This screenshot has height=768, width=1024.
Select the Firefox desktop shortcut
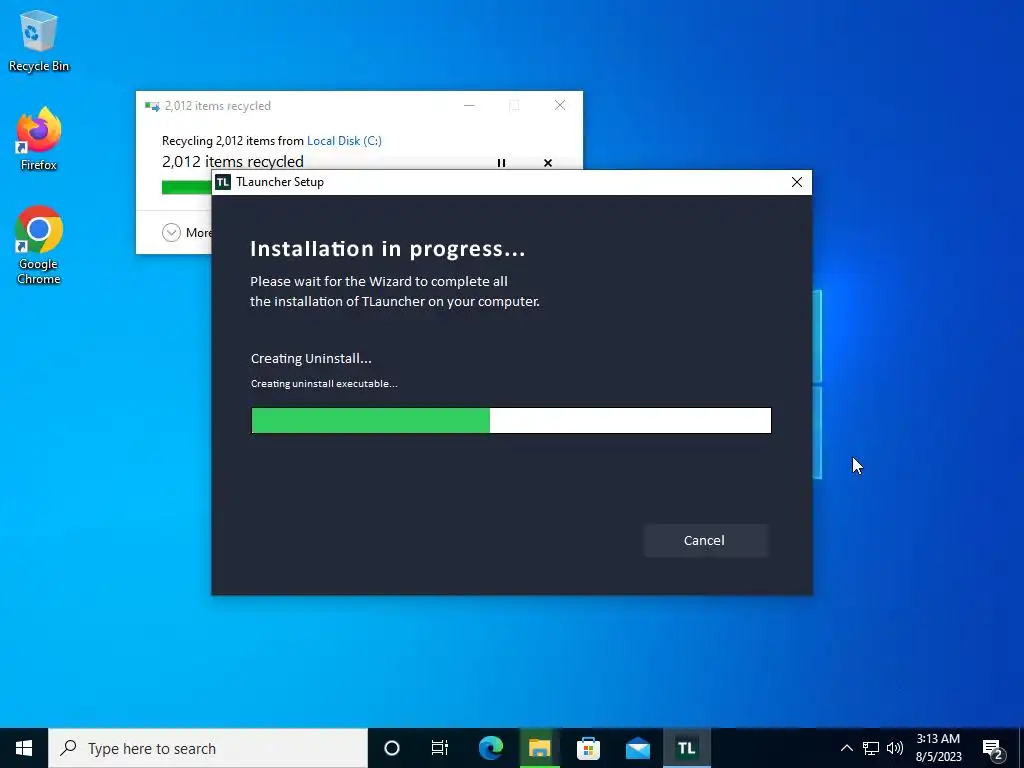(x=39, y=140)
